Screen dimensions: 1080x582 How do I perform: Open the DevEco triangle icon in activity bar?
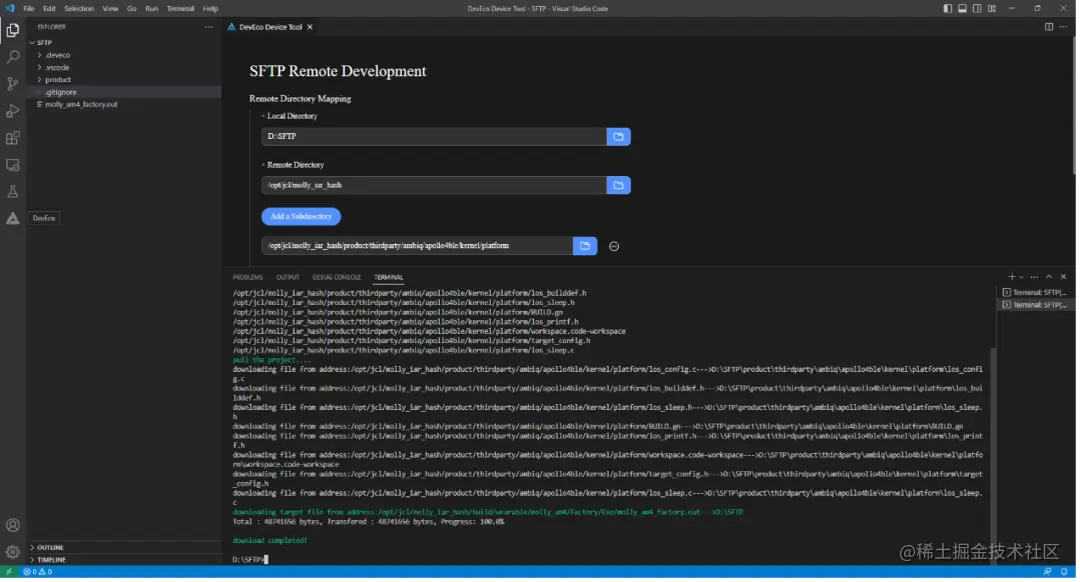coord(12,219)
